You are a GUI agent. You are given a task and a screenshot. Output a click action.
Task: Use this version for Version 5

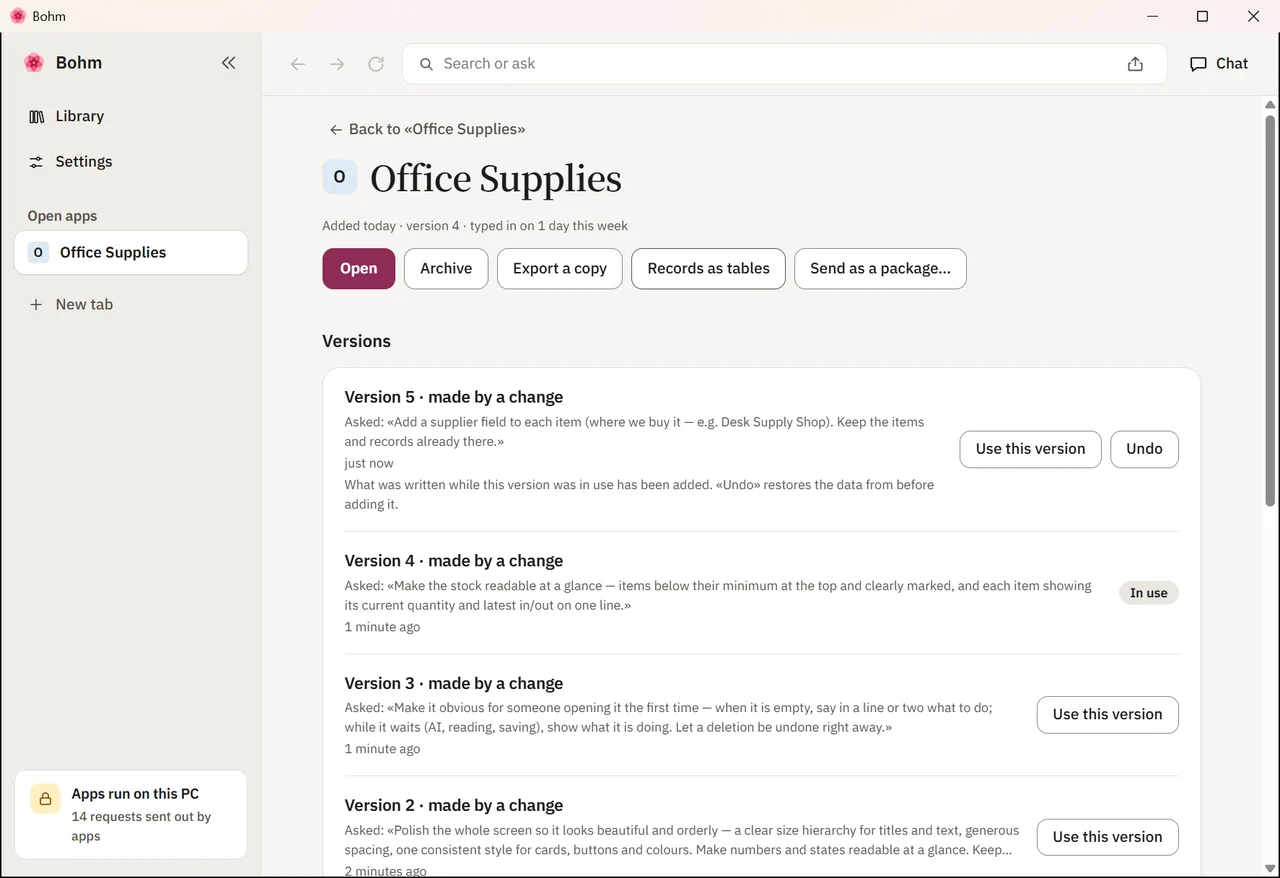click(1031, 449)
